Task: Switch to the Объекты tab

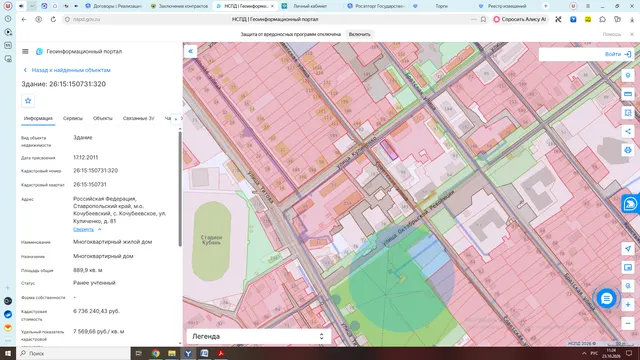Action: point(102,118)
